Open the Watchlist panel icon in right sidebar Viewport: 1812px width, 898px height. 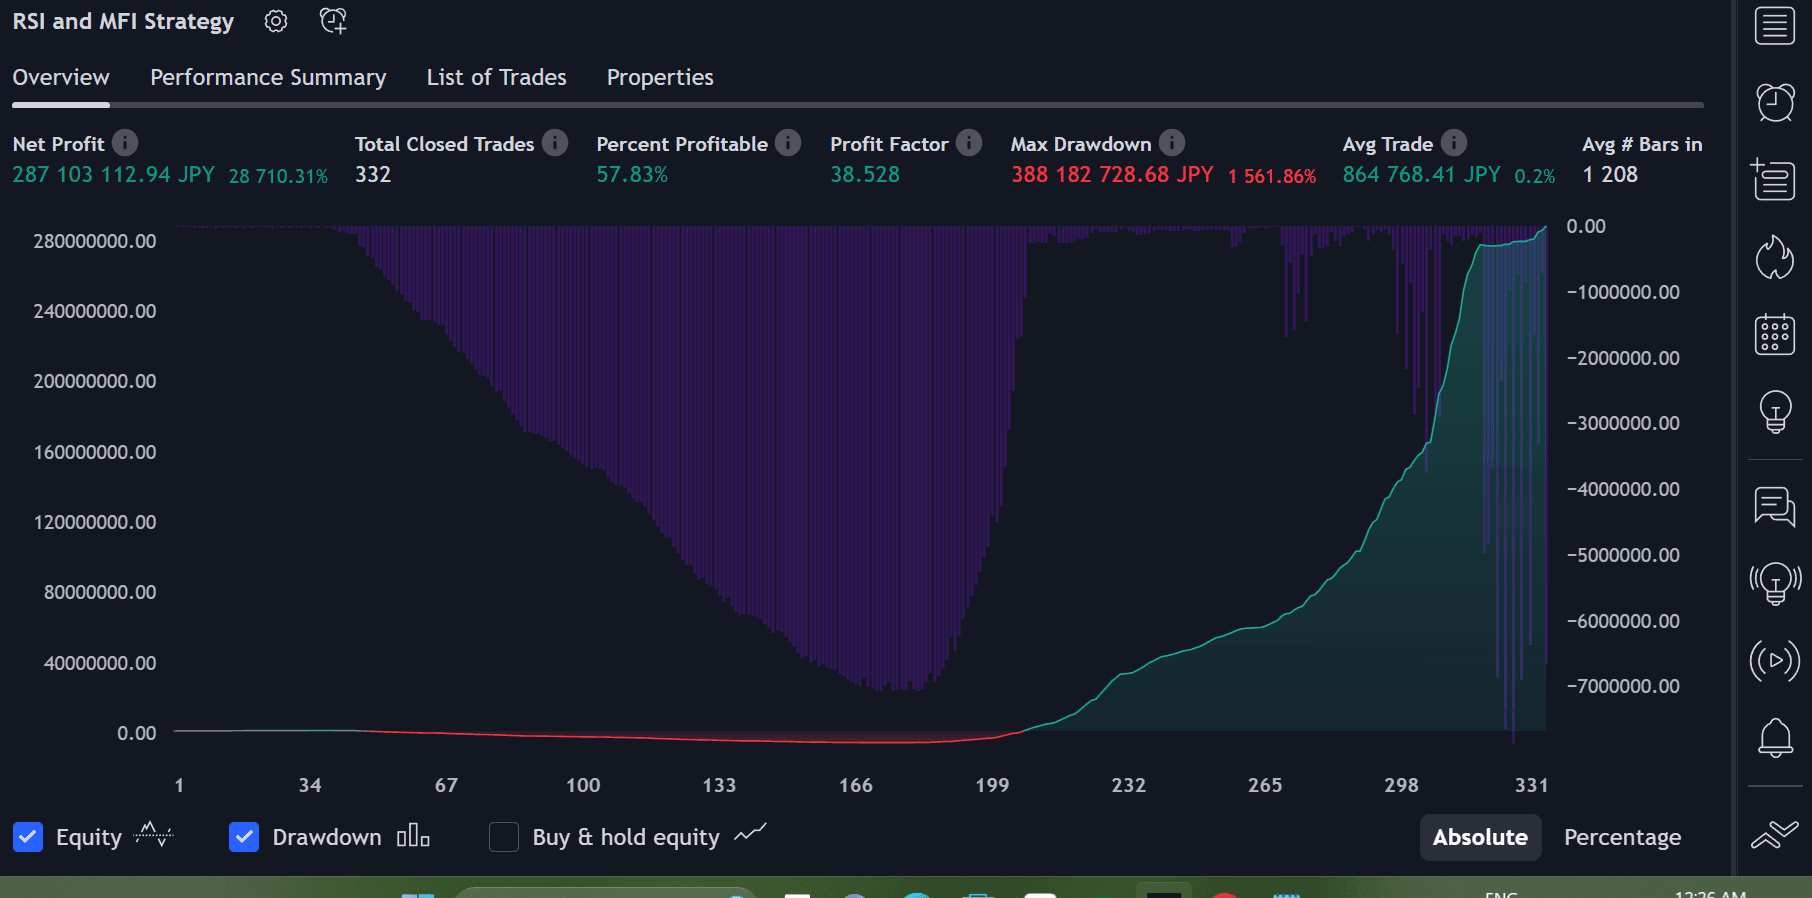(1775, 26)
